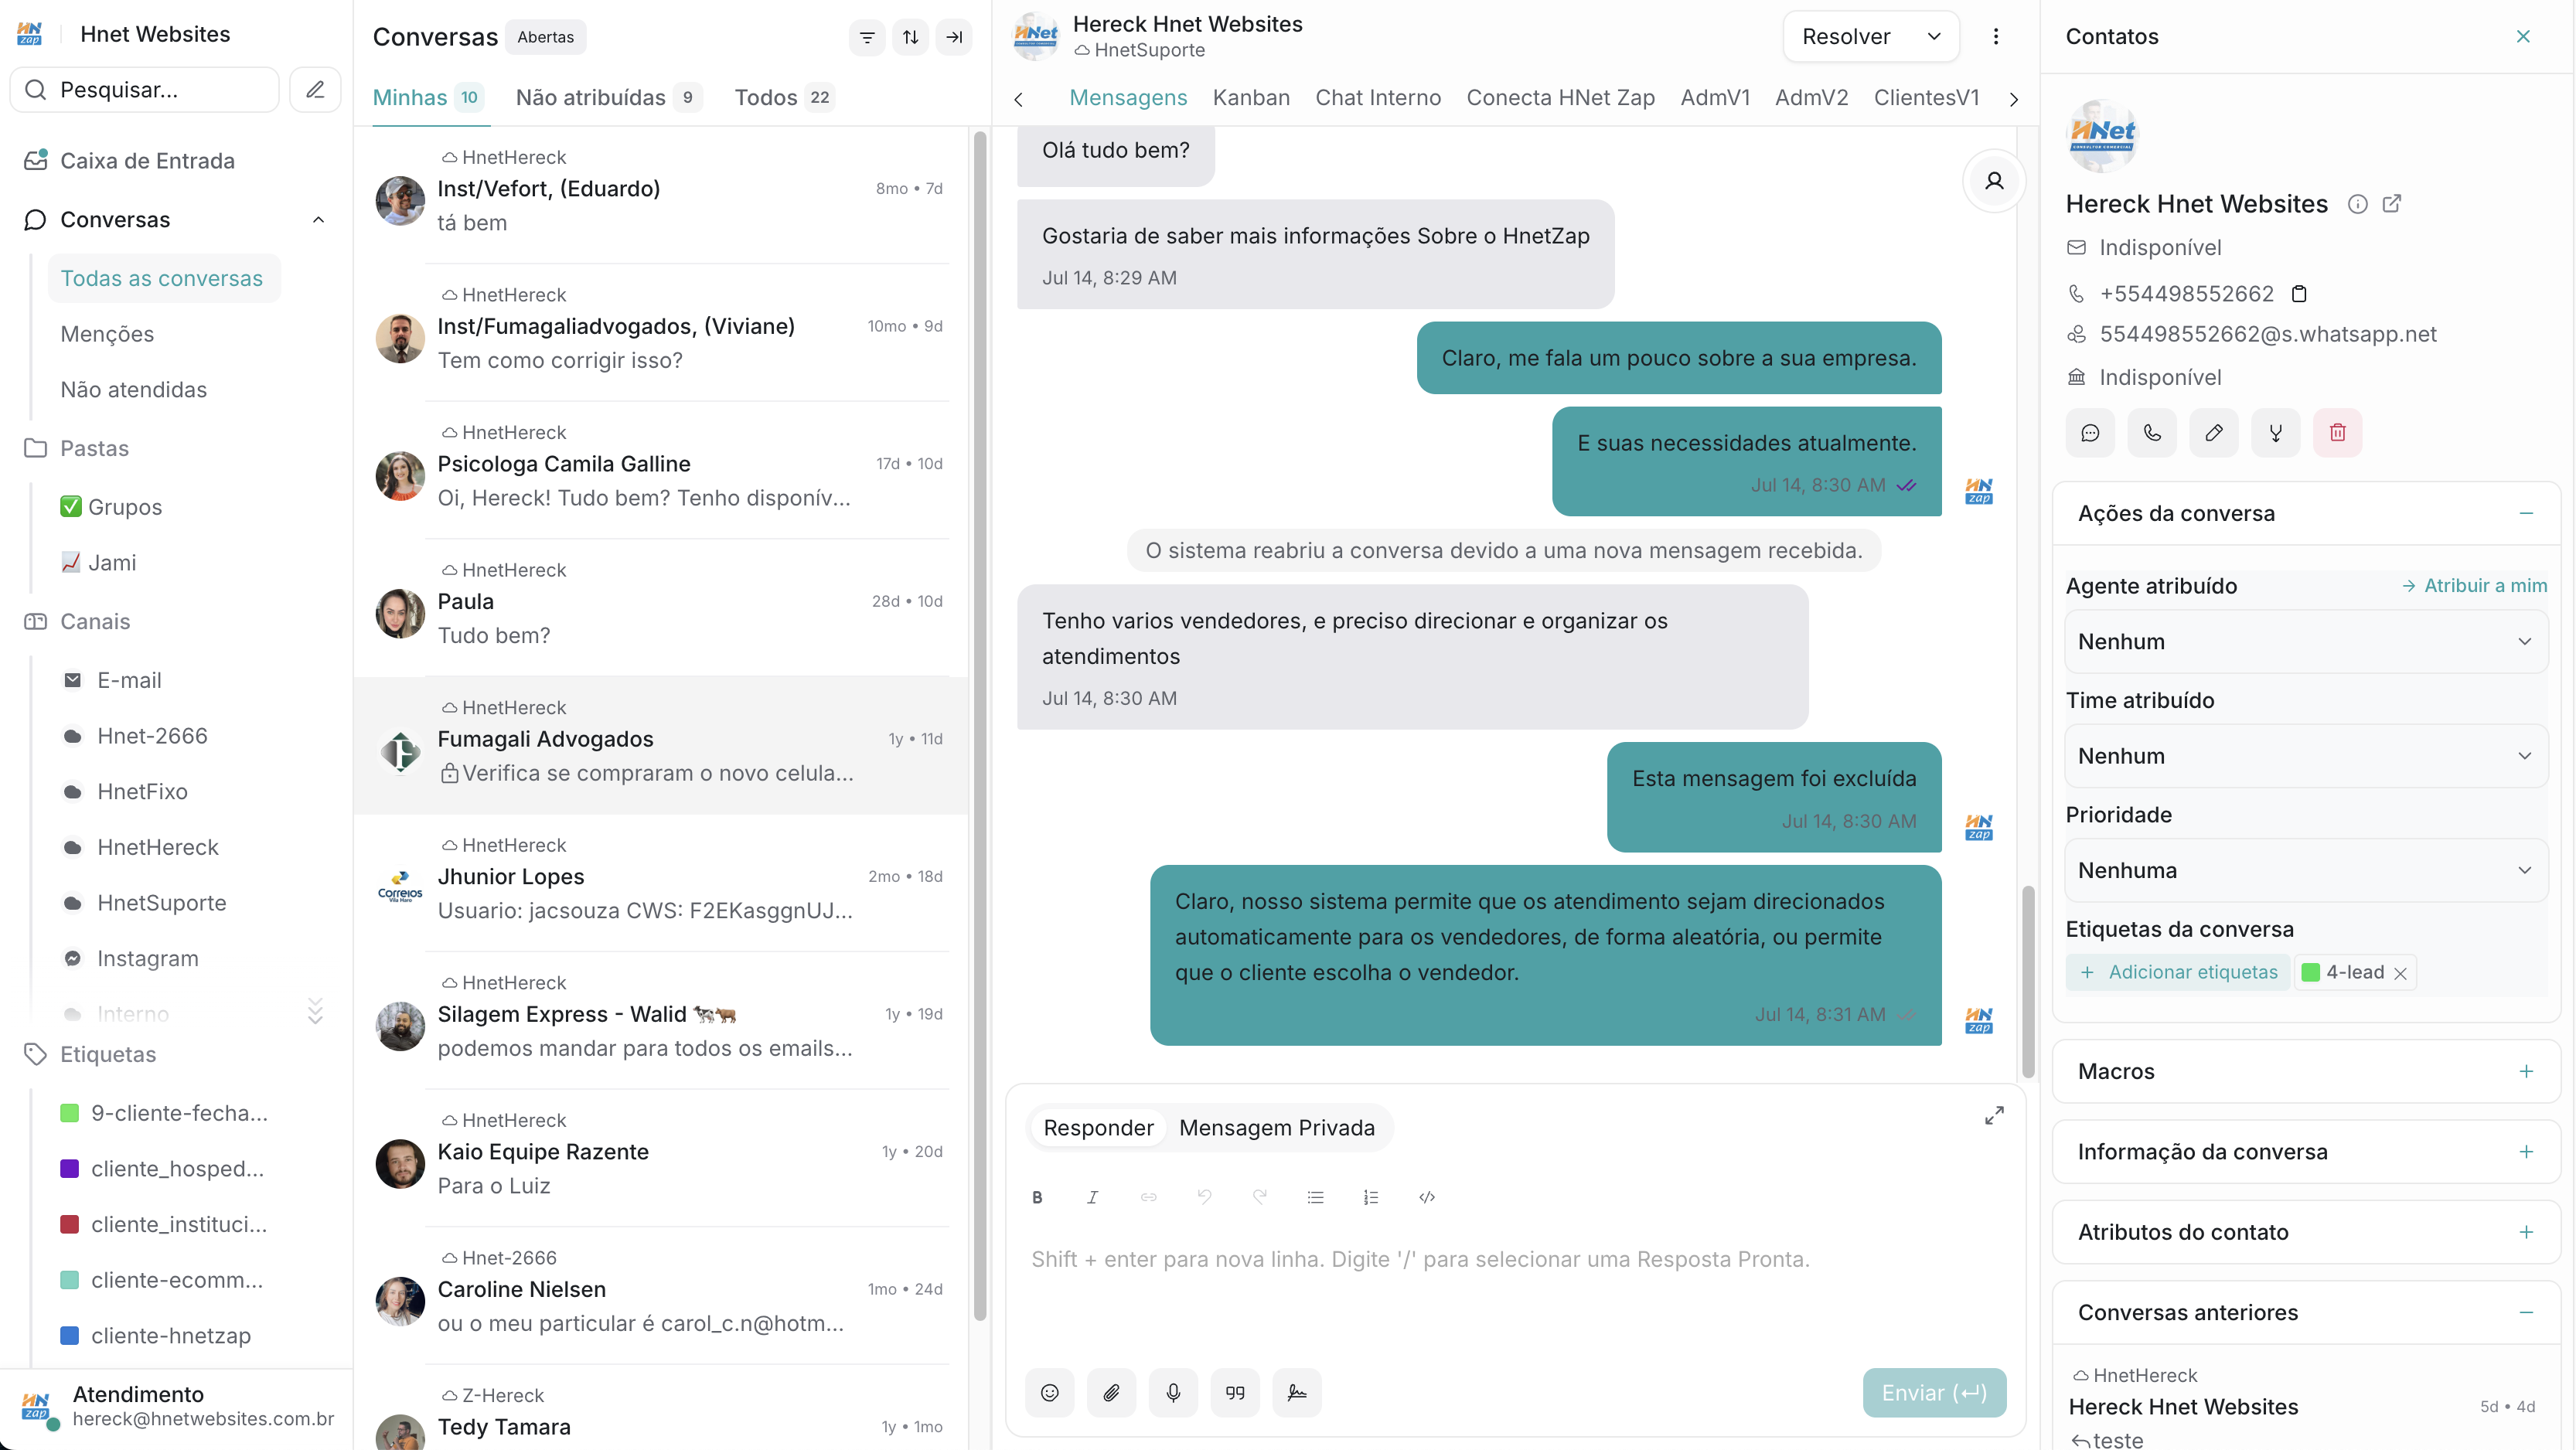Viewport: 2576px width, 1450px height.
Task: Record audio with the microphone icon
Action: click(x=1173, y=1392)
